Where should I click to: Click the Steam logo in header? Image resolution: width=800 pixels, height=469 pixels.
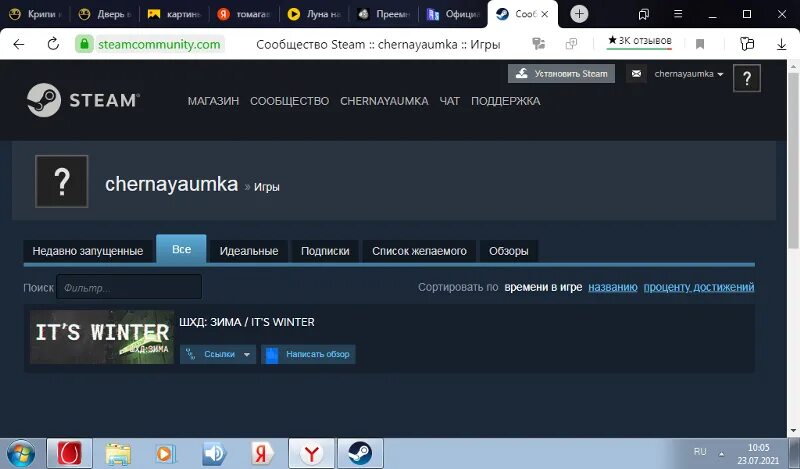point(83,100)
